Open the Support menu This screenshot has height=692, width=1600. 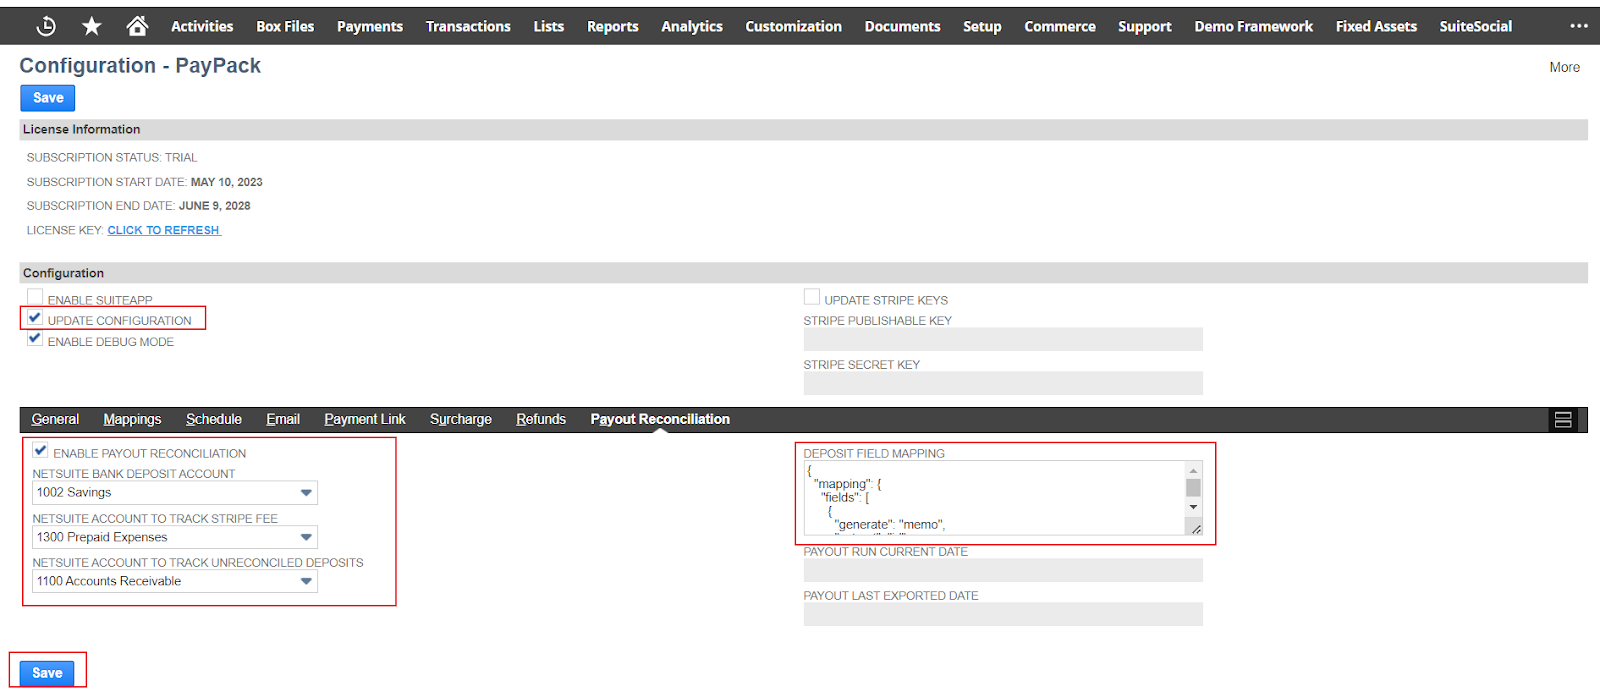pyautogui.click(x=1145, y=26)
